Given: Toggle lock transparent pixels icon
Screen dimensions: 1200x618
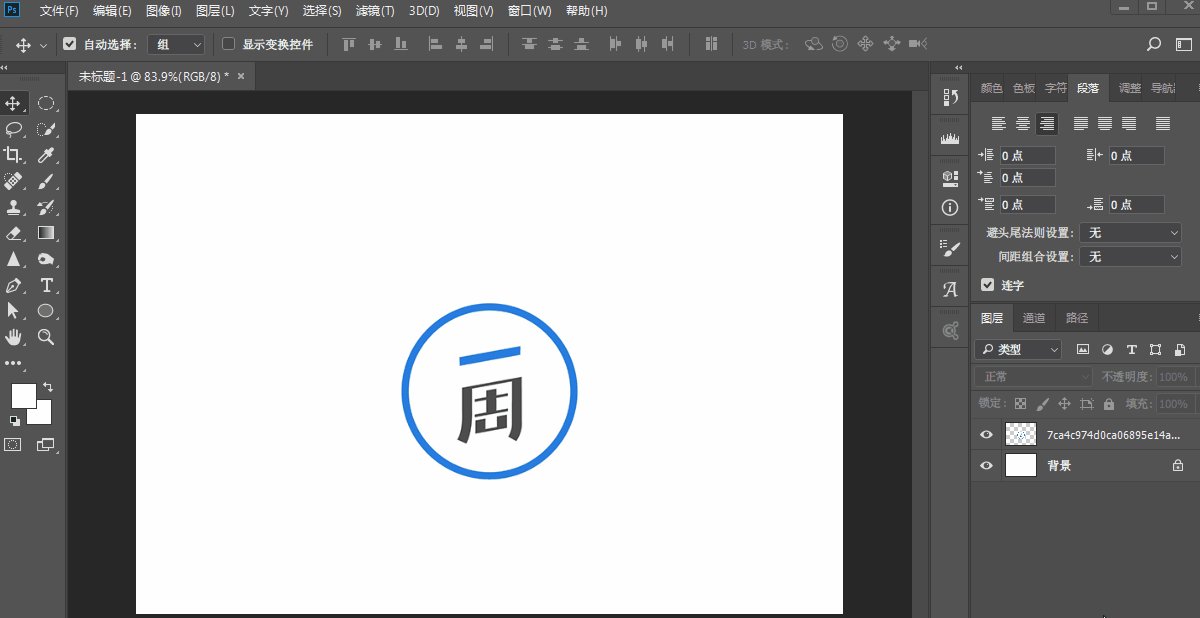Looking at the screenshot, I should (x=1020, y=404).
